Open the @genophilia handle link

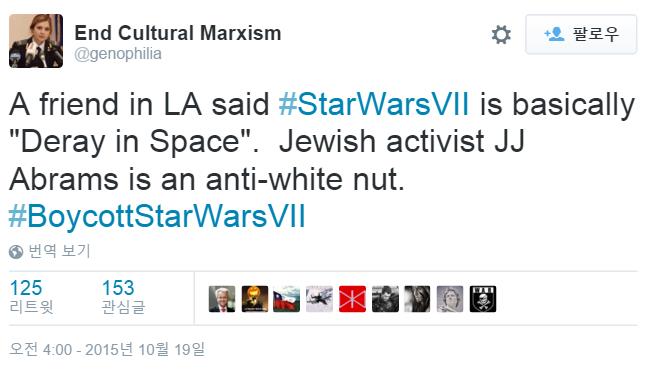pyautogui.click(x=118, y=54)
